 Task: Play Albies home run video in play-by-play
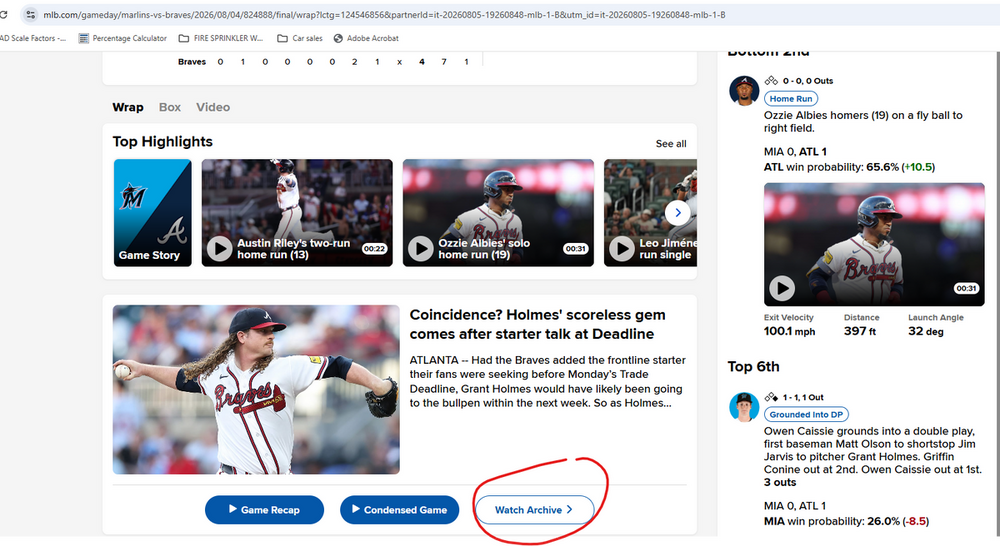(781, 288)
